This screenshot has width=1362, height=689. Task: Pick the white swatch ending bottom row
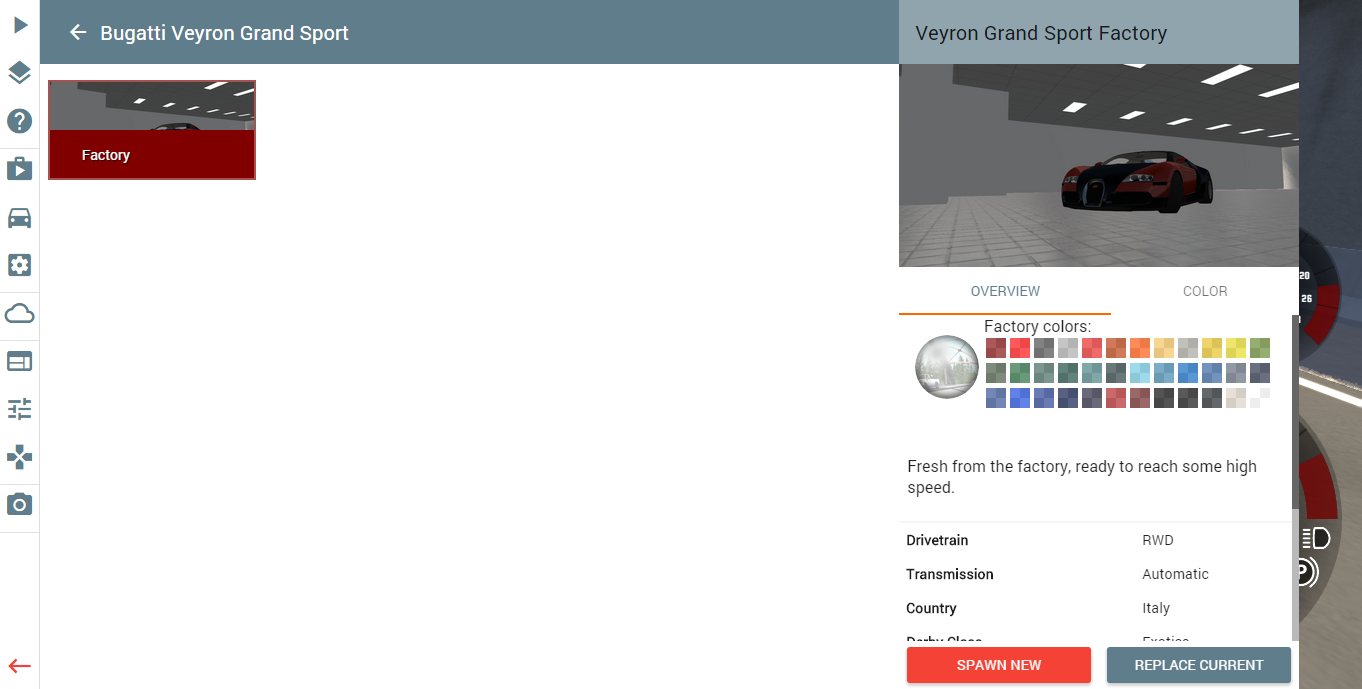[x=1260, y=398]
